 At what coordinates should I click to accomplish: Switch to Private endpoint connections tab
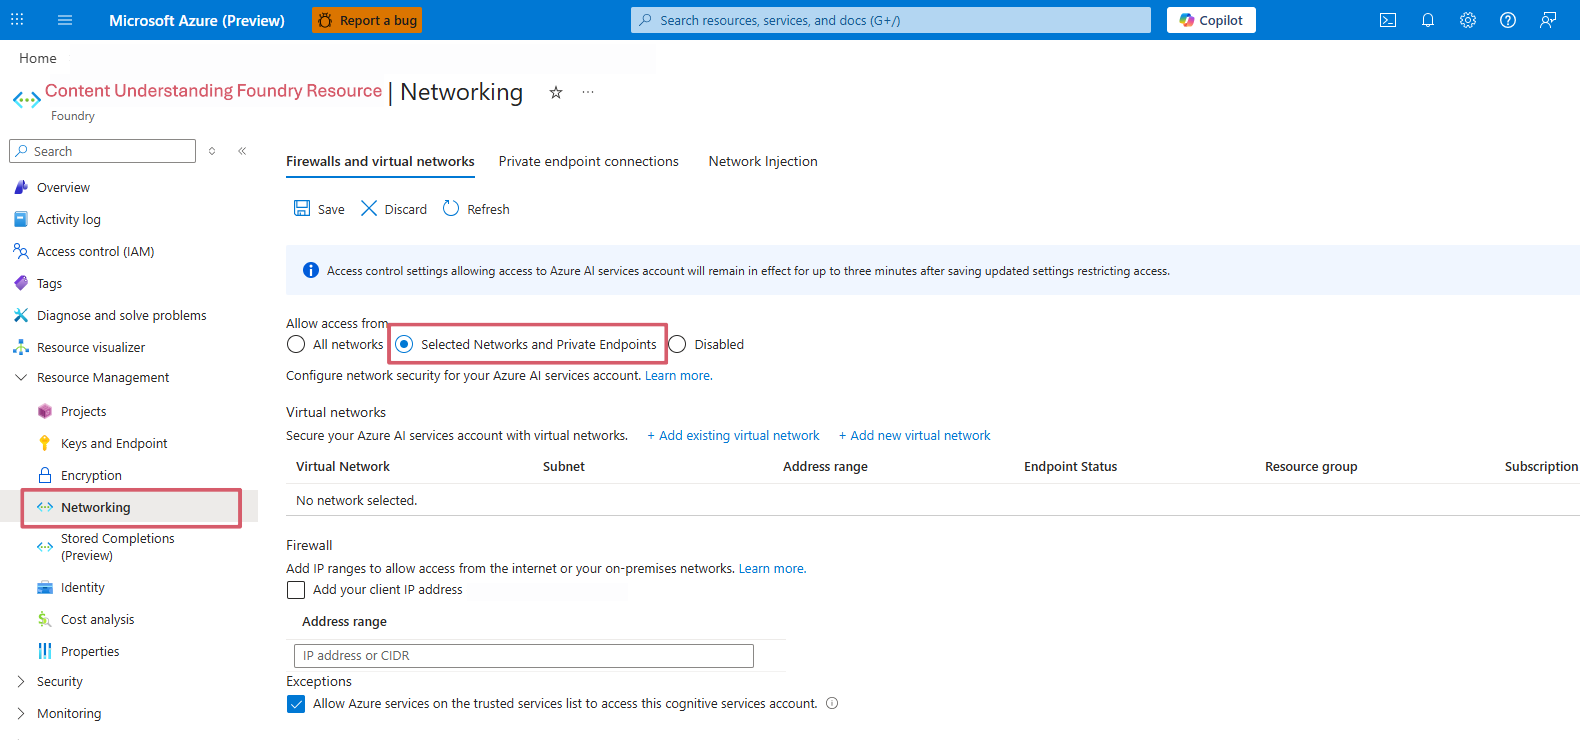click(x=588, y=161)
